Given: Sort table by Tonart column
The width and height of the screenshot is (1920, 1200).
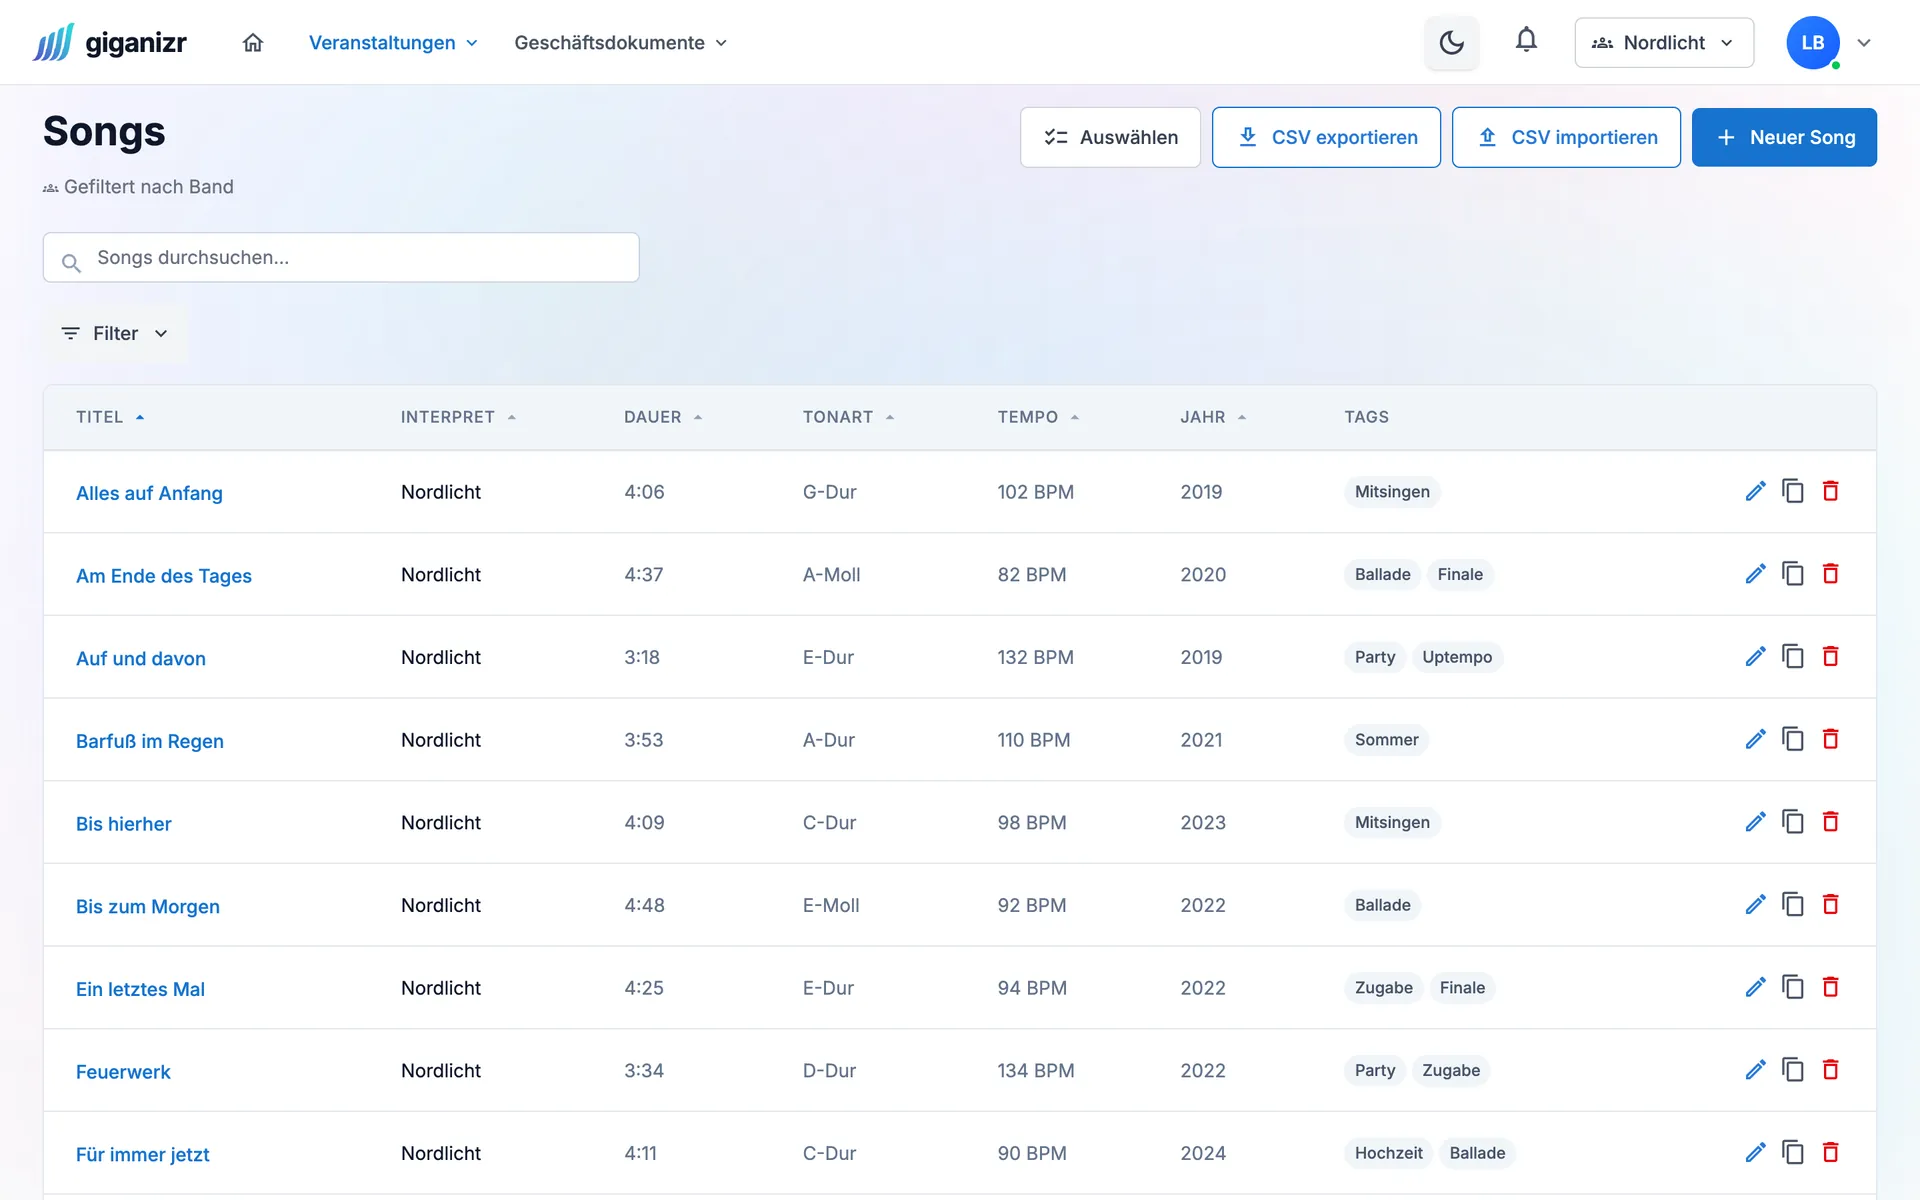Looking at the screenshot, I should click(848, 417).
